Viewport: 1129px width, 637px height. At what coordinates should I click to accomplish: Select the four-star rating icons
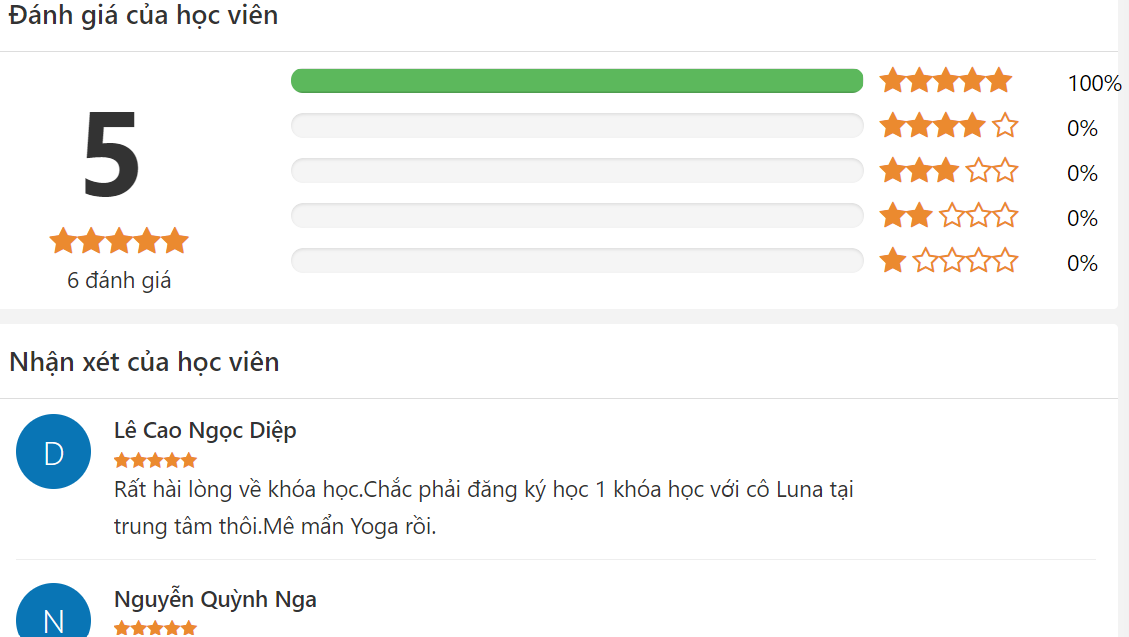tap(946, 125)
